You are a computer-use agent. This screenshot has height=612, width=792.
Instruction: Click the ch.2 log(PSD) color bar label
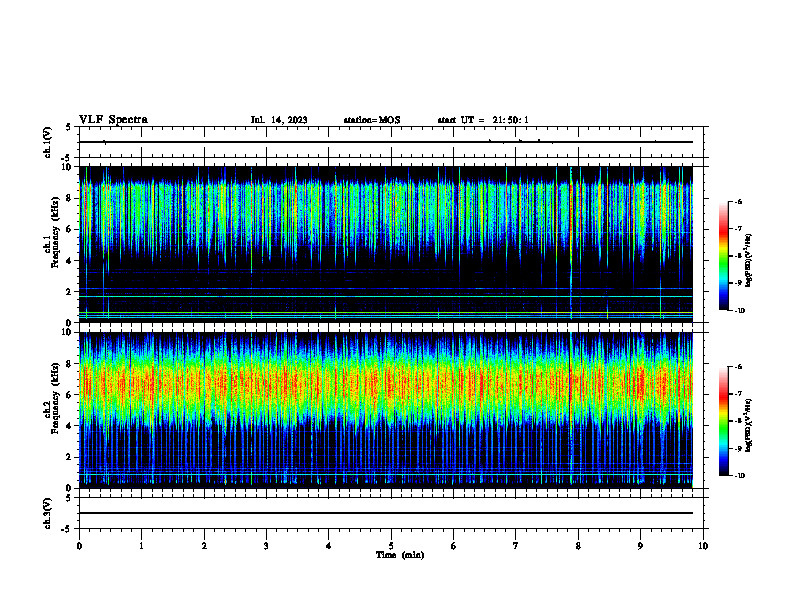[749, 425]
